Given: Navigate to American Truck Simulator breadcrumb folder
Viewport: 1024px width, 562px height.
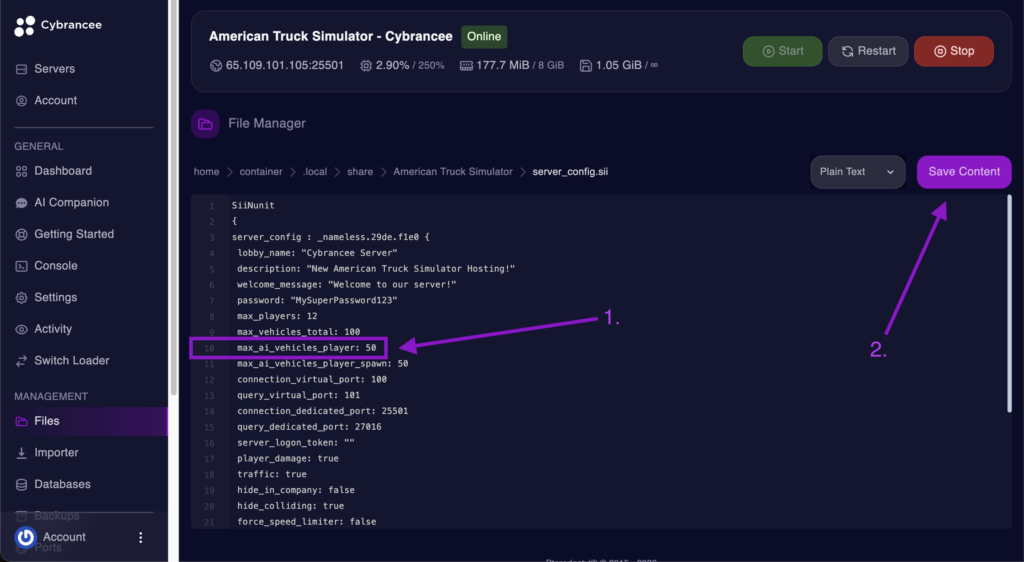Looking at the screenshot, I should (x=453, y=172).
